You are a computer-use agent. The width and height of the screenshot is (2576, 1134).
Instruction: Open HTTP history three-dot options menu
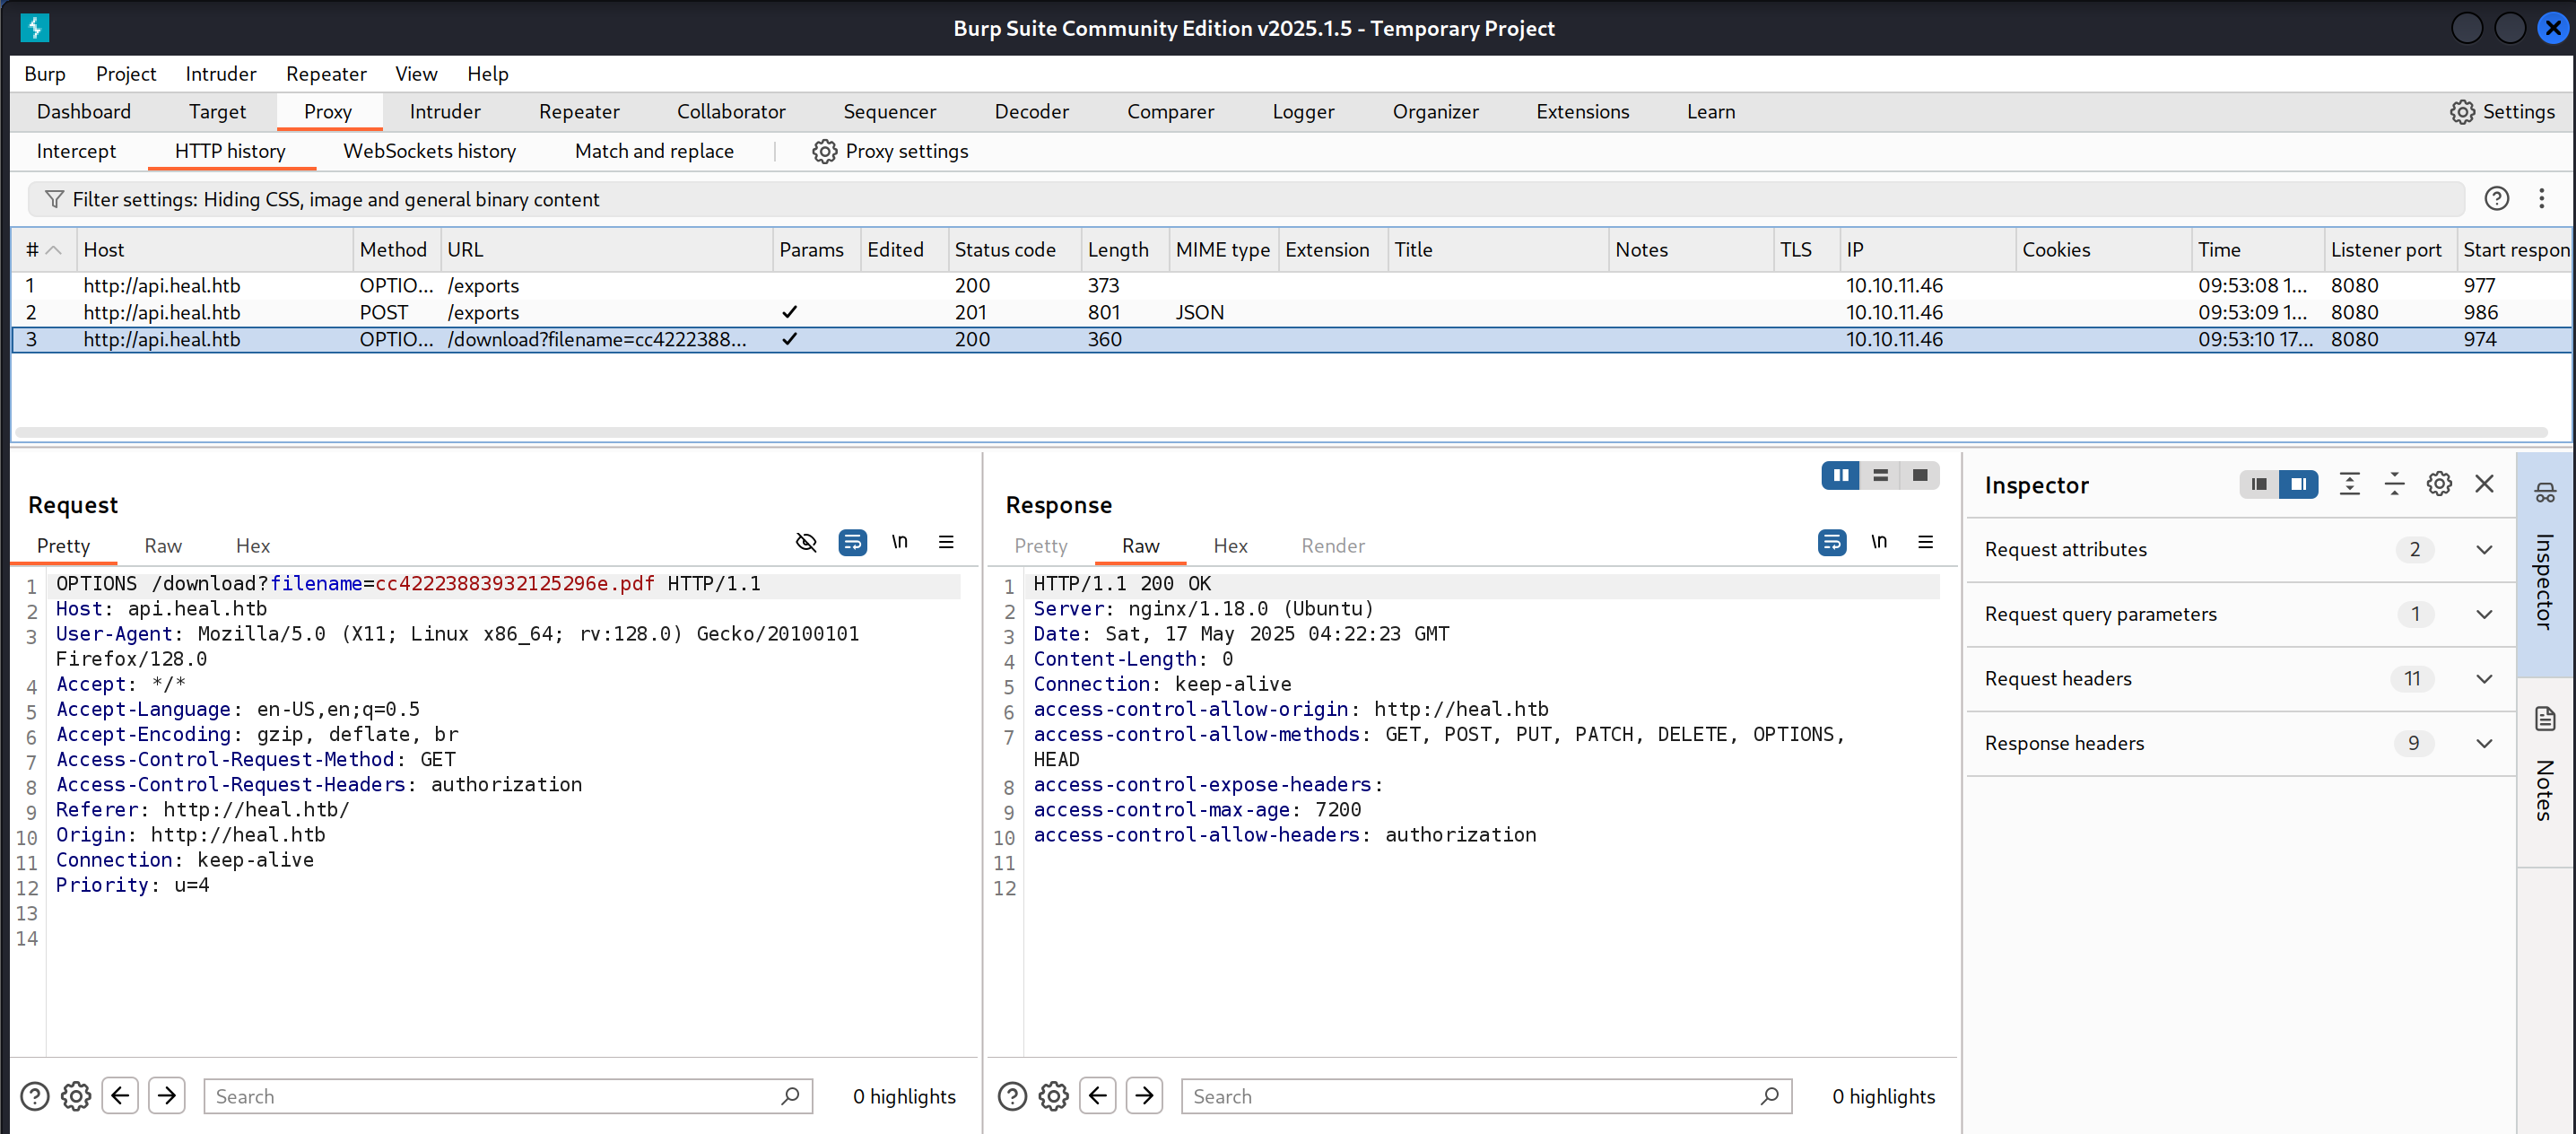click(x=2541, y=198)
